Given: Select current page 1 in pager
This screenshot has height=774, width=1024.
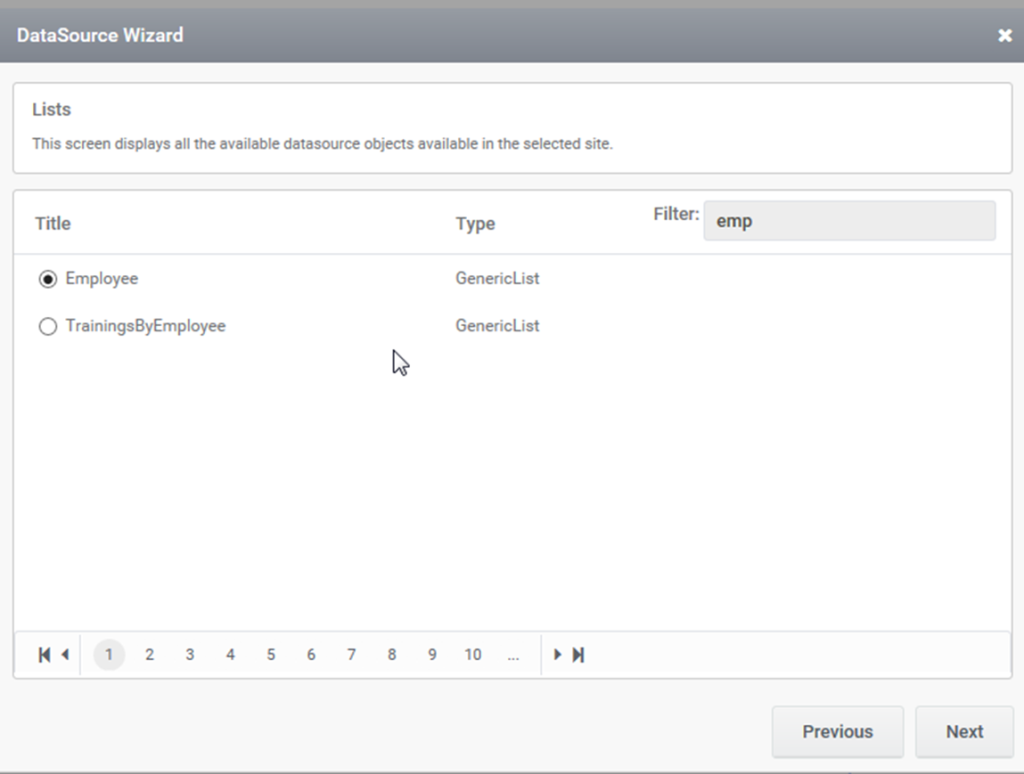Looking at the screenshot, I should pyautogui.click(x=109, y=655).
